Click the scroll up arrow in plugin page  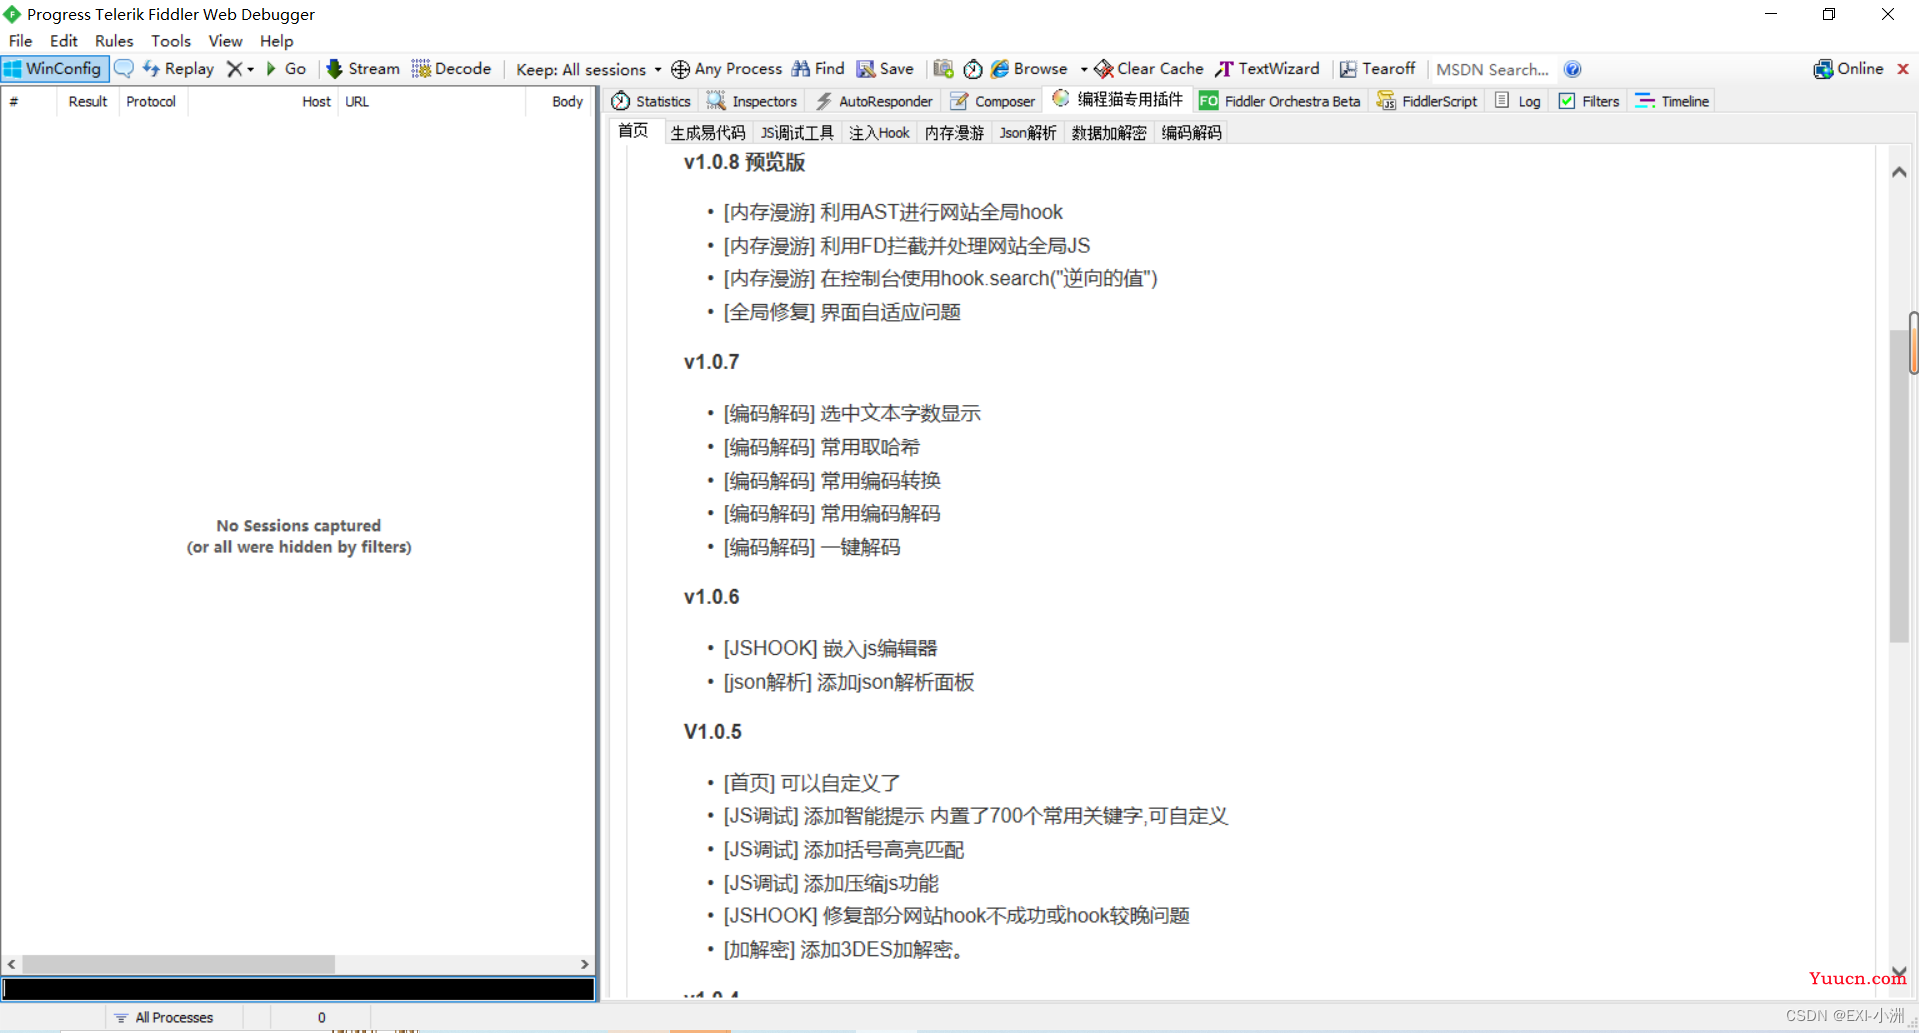(x=1899, y=172)
